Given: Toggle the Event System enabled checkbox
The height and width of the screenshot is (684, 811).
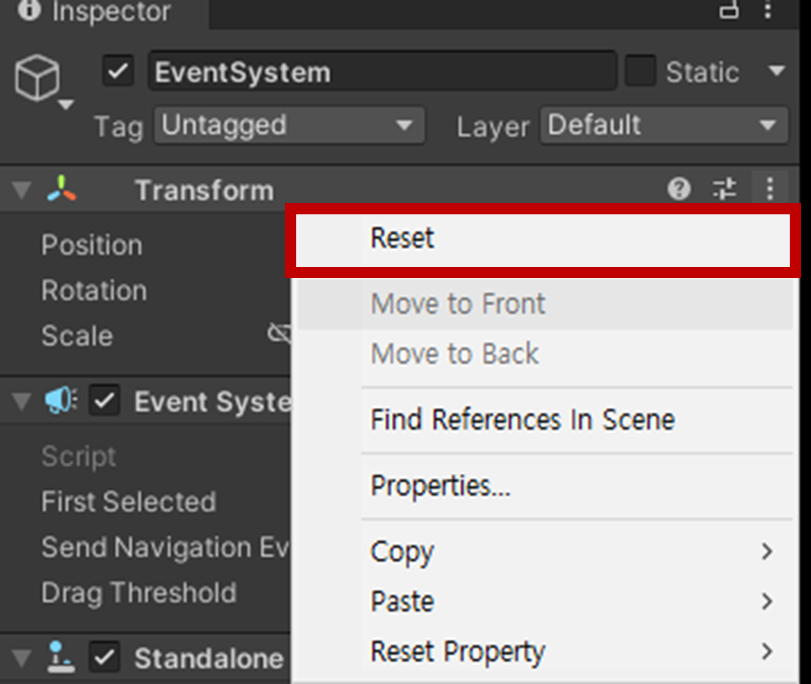Looking at the screenshot, I should [x=104, y=400].
